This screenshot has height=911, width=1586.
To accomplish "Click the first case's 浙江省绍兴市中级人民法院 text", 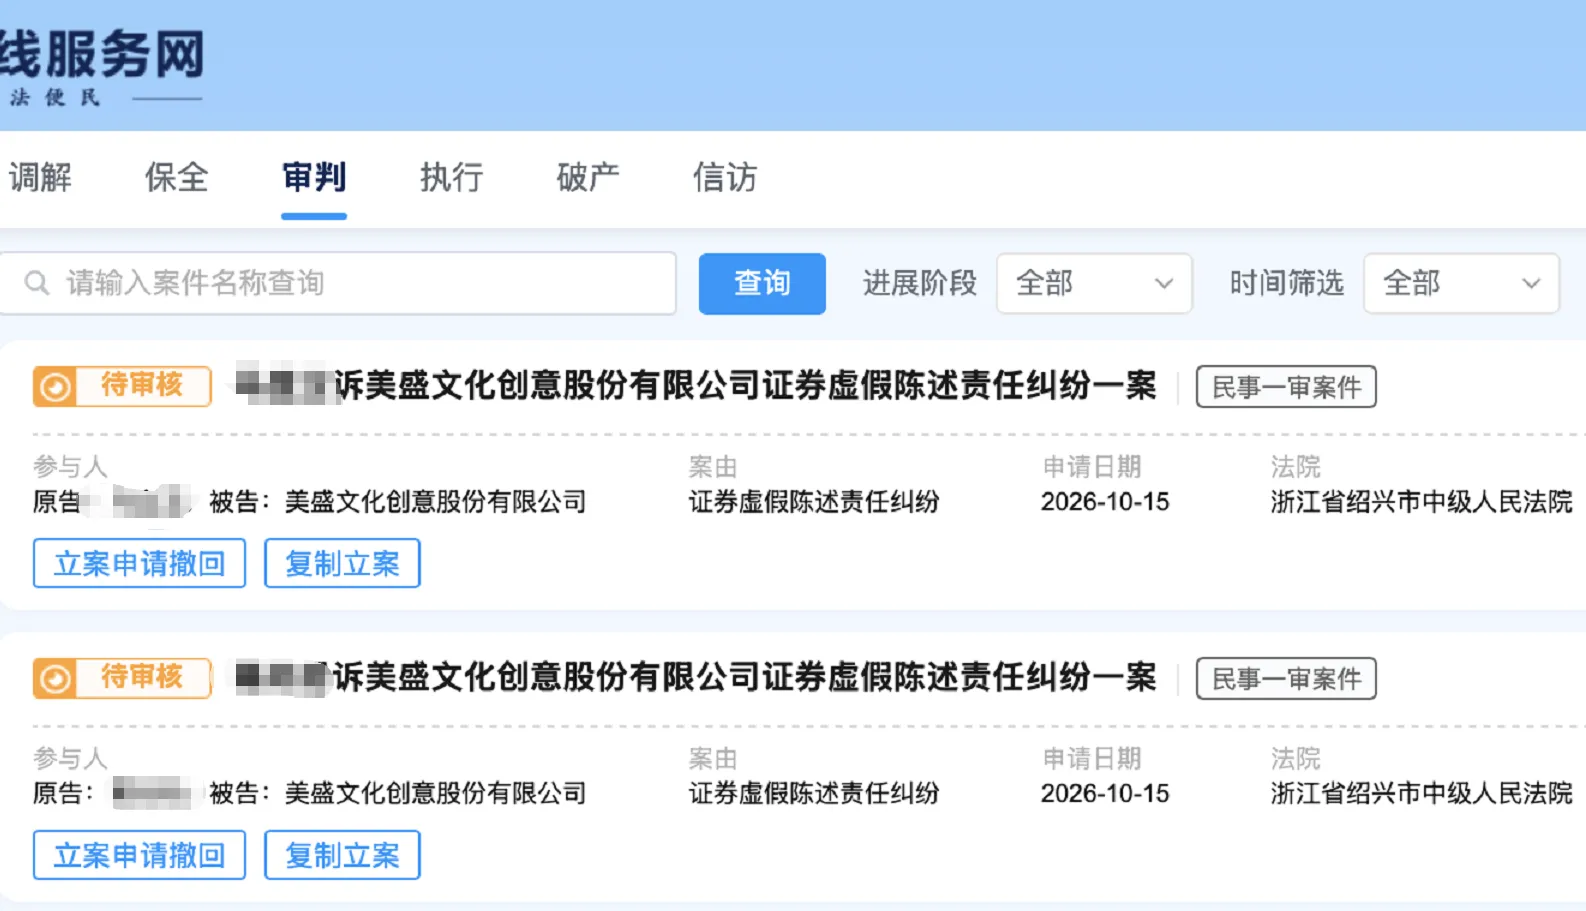I will [x=1421, y=501].
